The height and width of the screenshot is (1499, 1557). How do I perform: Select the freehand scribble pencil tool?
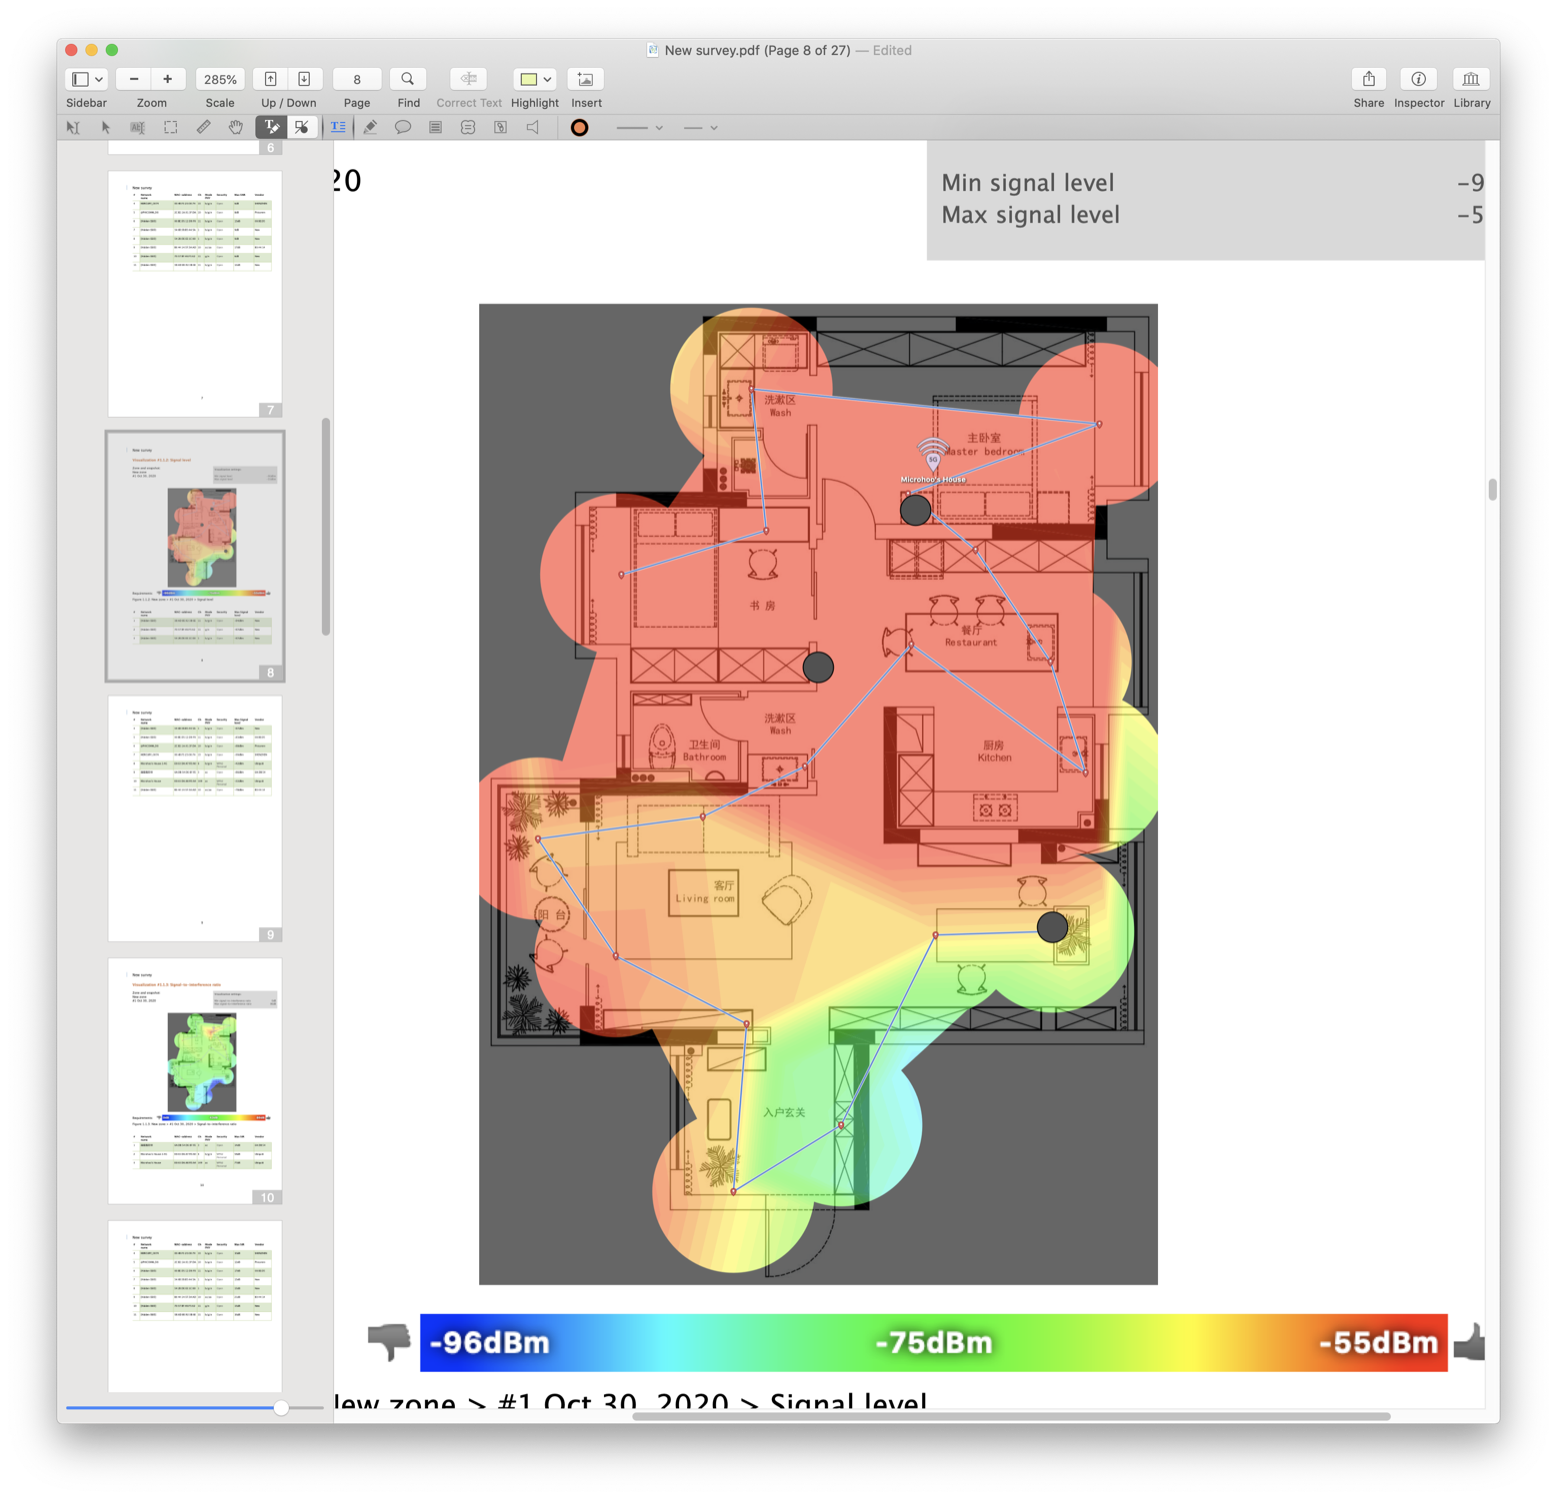[370, 128]
